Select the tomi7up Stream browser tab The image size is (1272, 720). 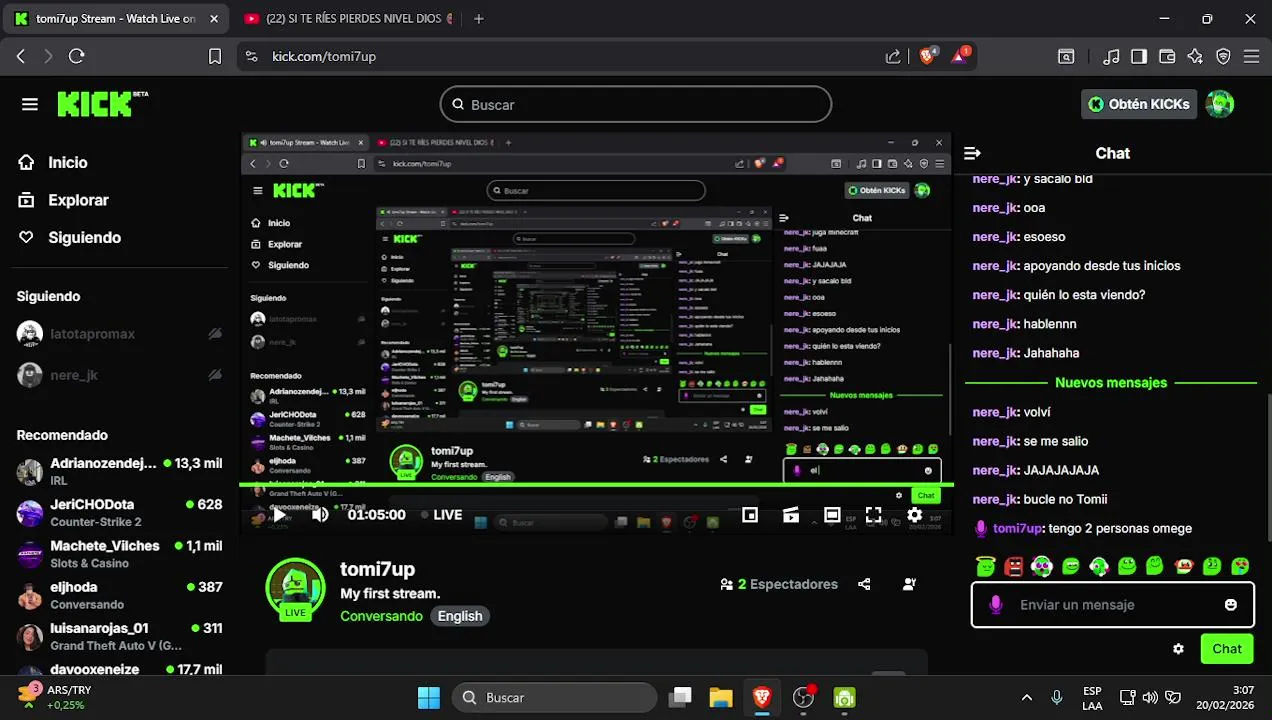[116, 19]
